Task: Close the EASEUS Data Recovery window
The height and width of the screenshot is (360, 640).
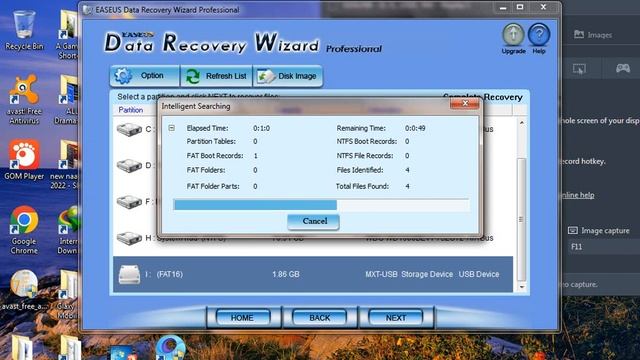Action: click(543, 7)
